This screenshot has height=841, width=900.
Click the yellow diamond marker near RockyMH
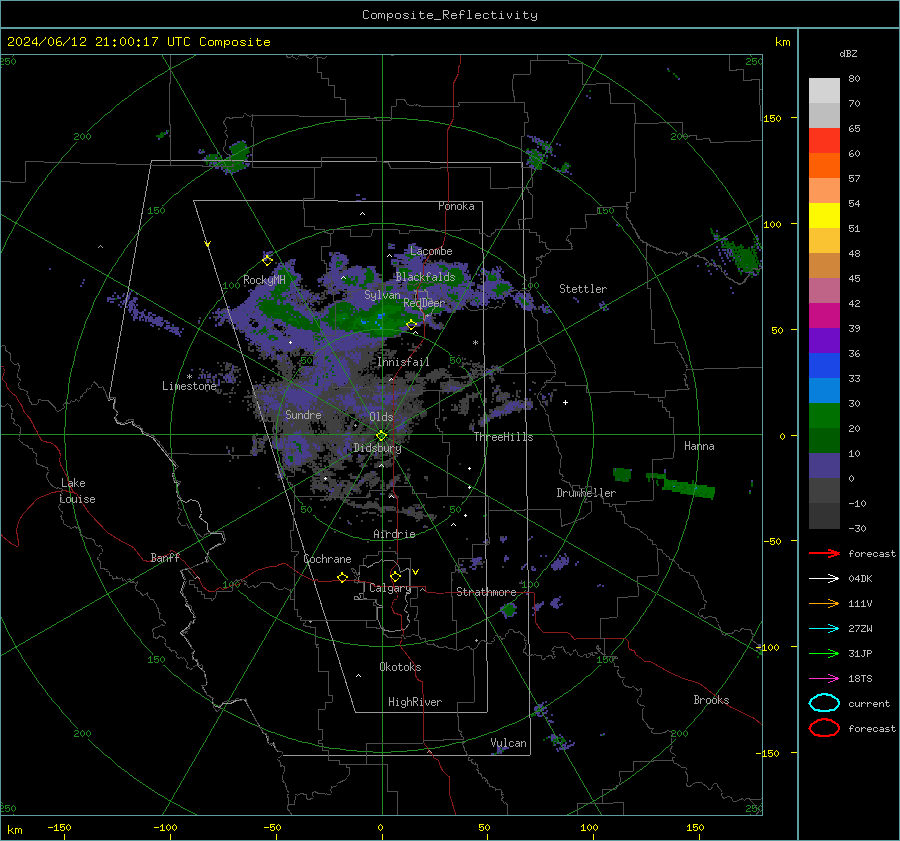coord(267,261)
